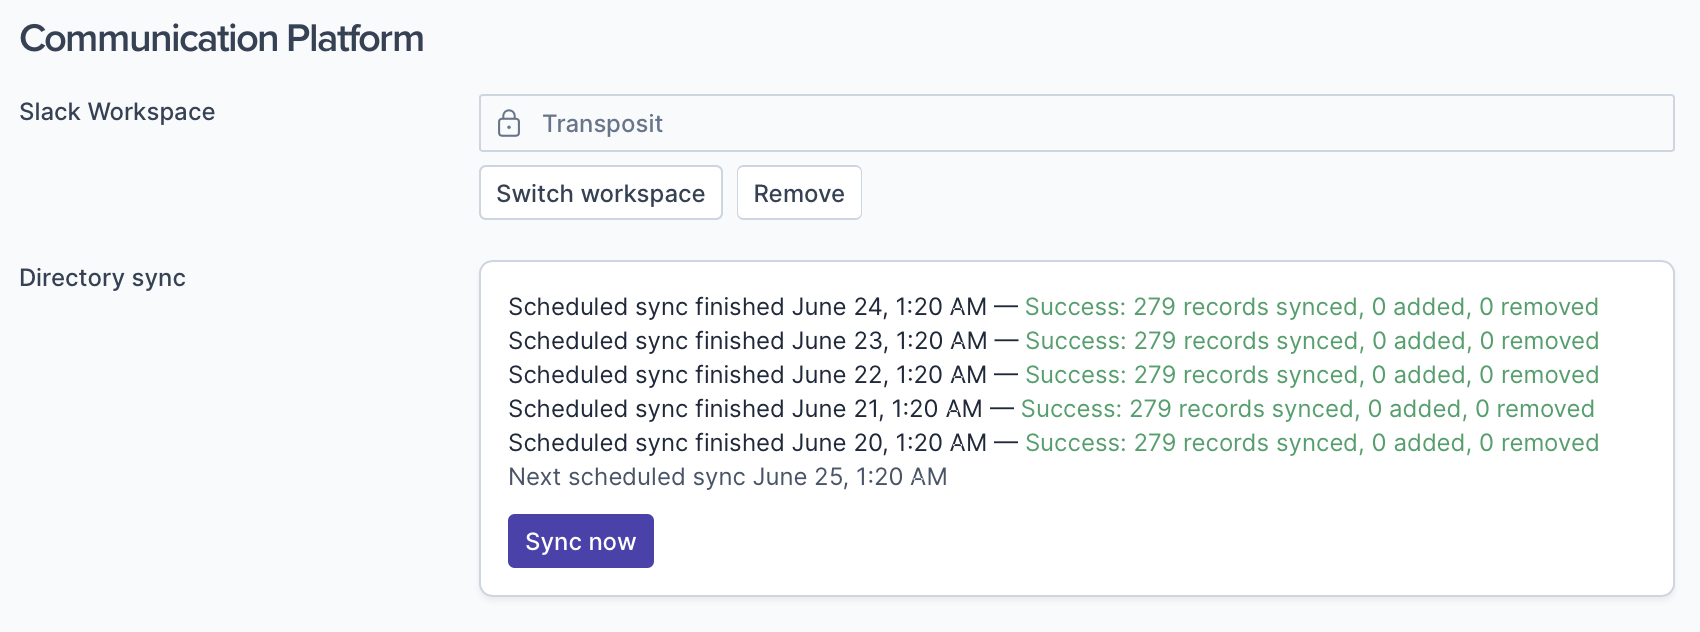1700x632 pixels.
Task: Click the June 23 scheduled sync entry
Action: tap(747, 341)
